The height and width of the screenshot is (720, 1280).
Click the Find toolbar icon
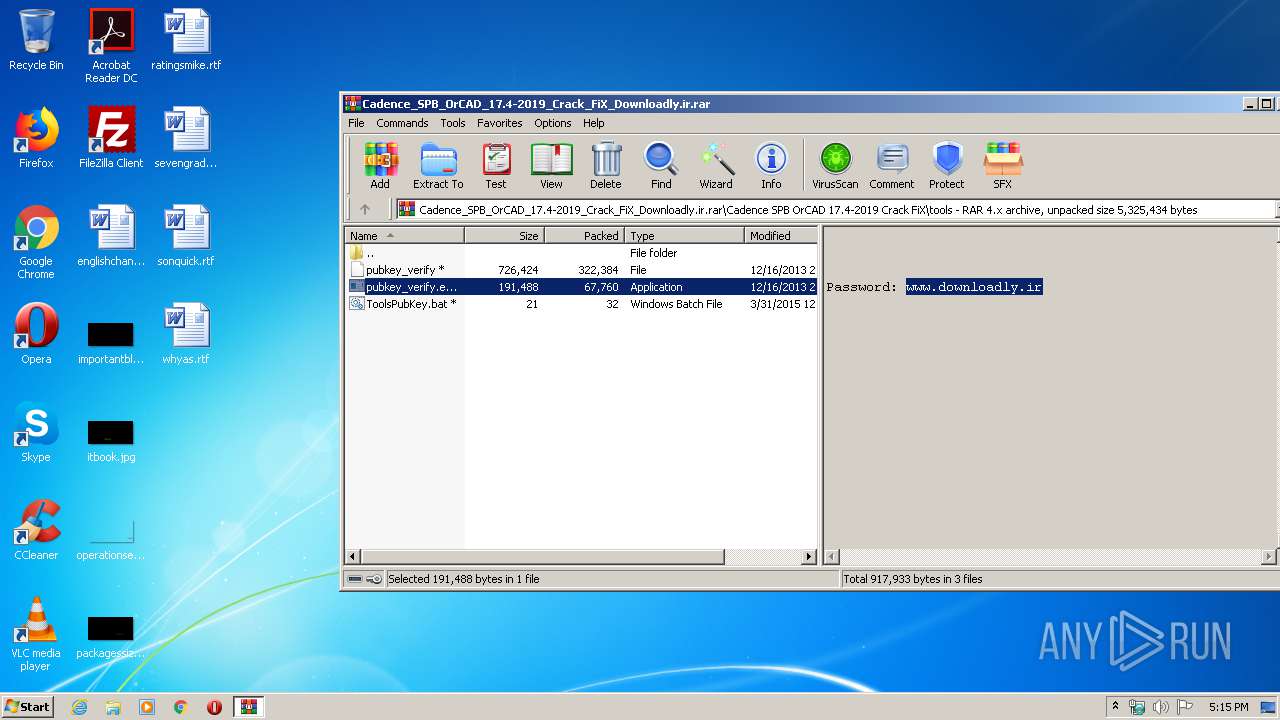click(x=661, y=165)
